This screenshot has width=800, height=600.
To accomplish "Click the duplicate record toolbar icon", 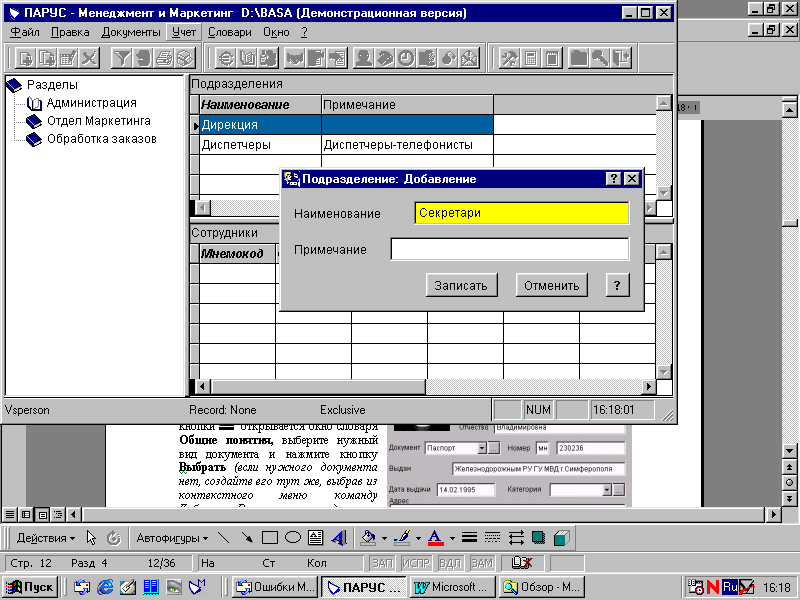I will (46, 58).
